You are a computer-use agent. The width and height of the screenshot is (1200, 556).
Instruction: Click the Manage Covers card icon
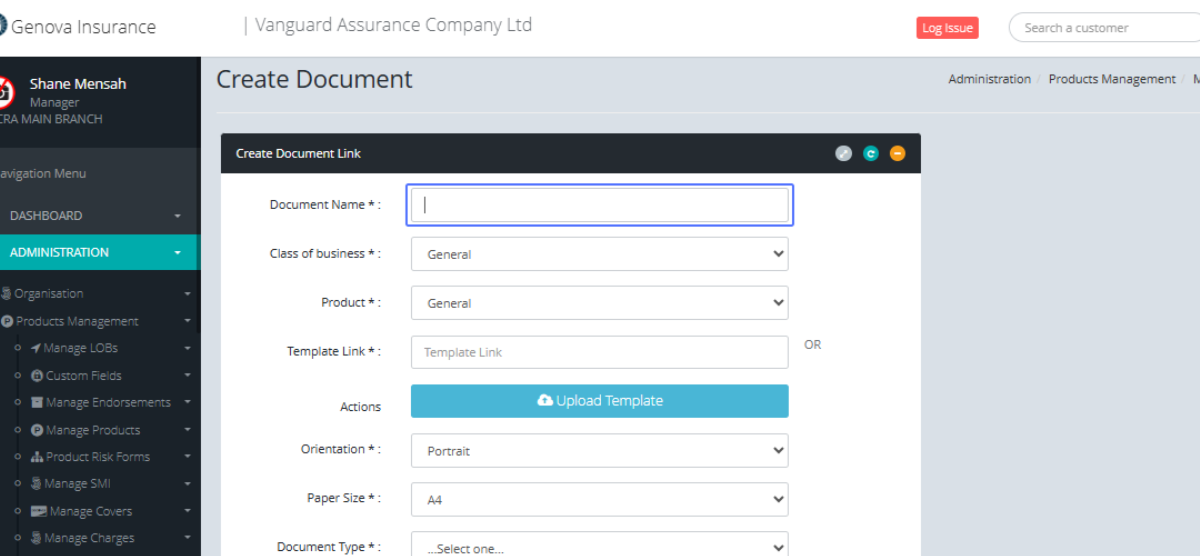39,511
